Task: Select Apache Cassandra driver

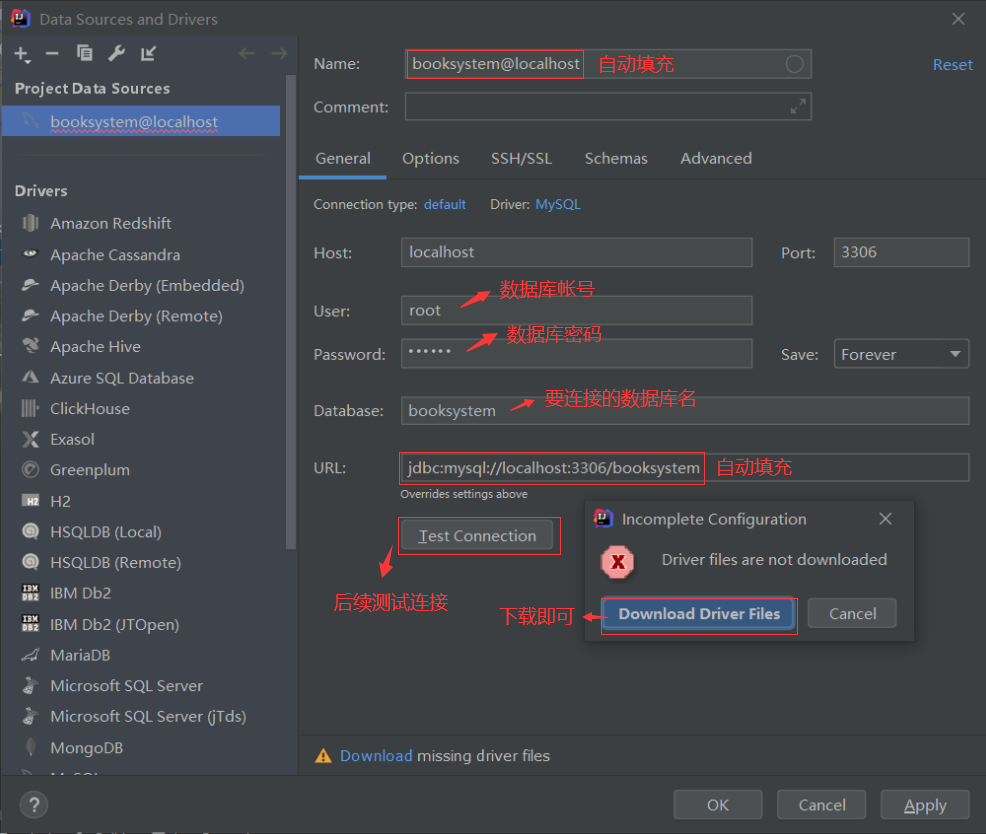Action: (x=115, y=255)
